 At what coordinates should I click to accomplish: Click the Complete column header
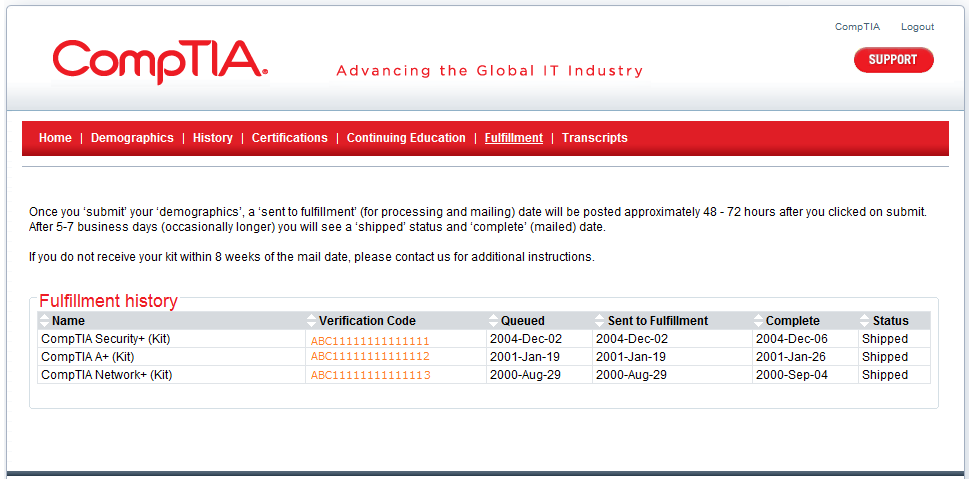click(792, 321)
